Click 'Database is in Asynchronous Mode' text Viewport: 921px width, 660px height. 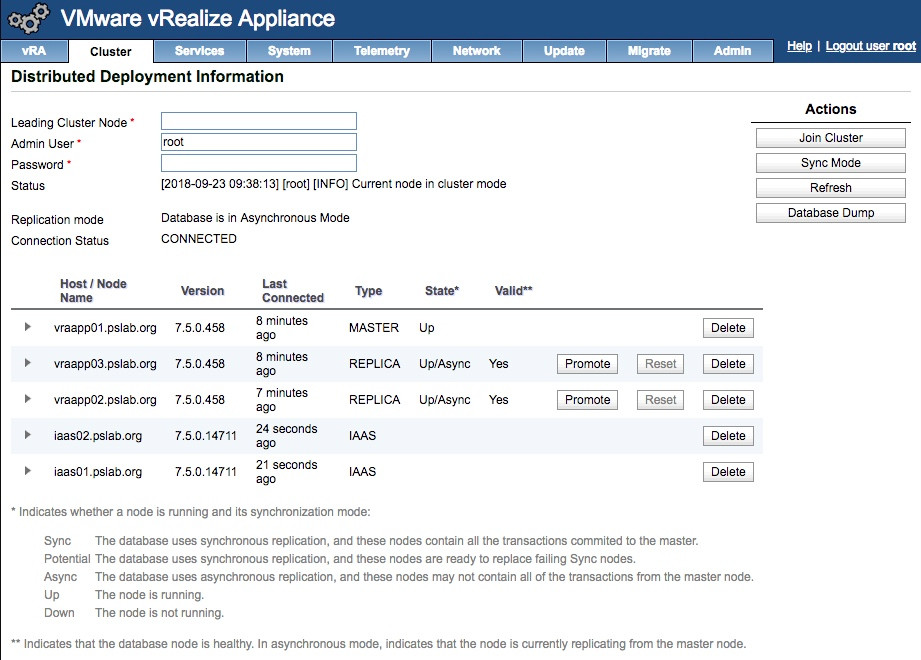255,218
